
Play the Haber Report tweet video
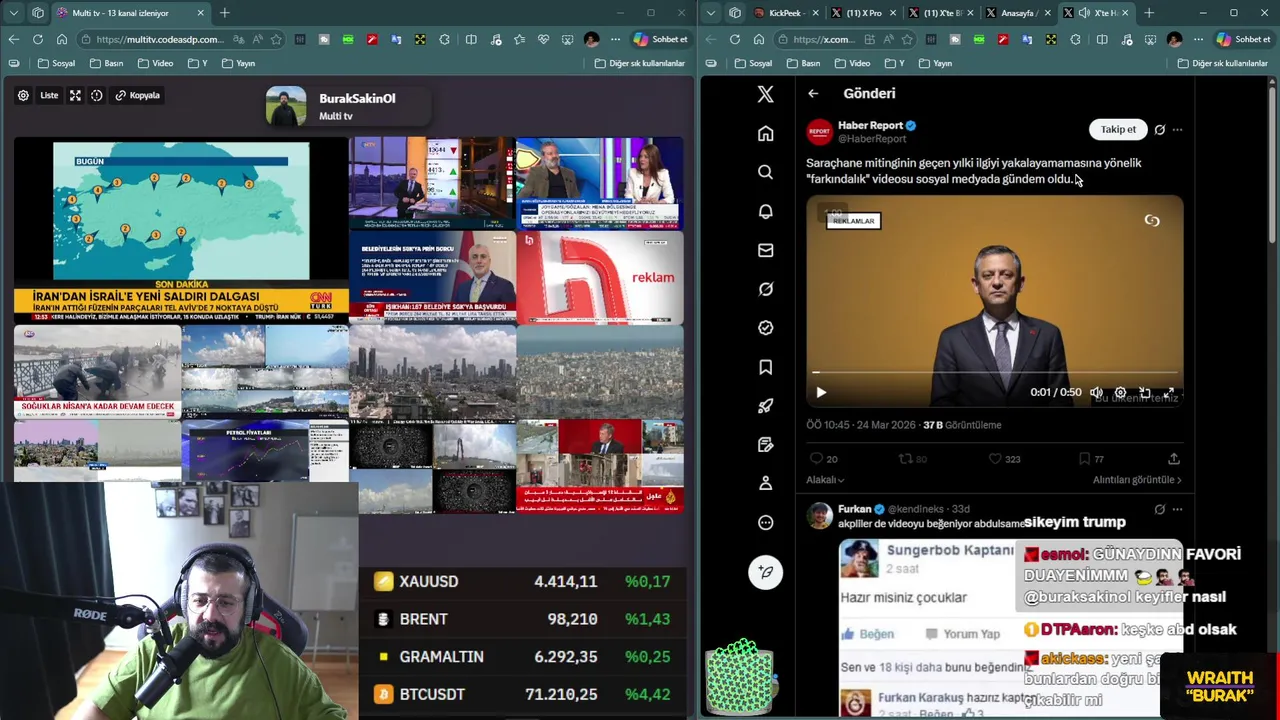pyautogui.click(x=821, y=393)
